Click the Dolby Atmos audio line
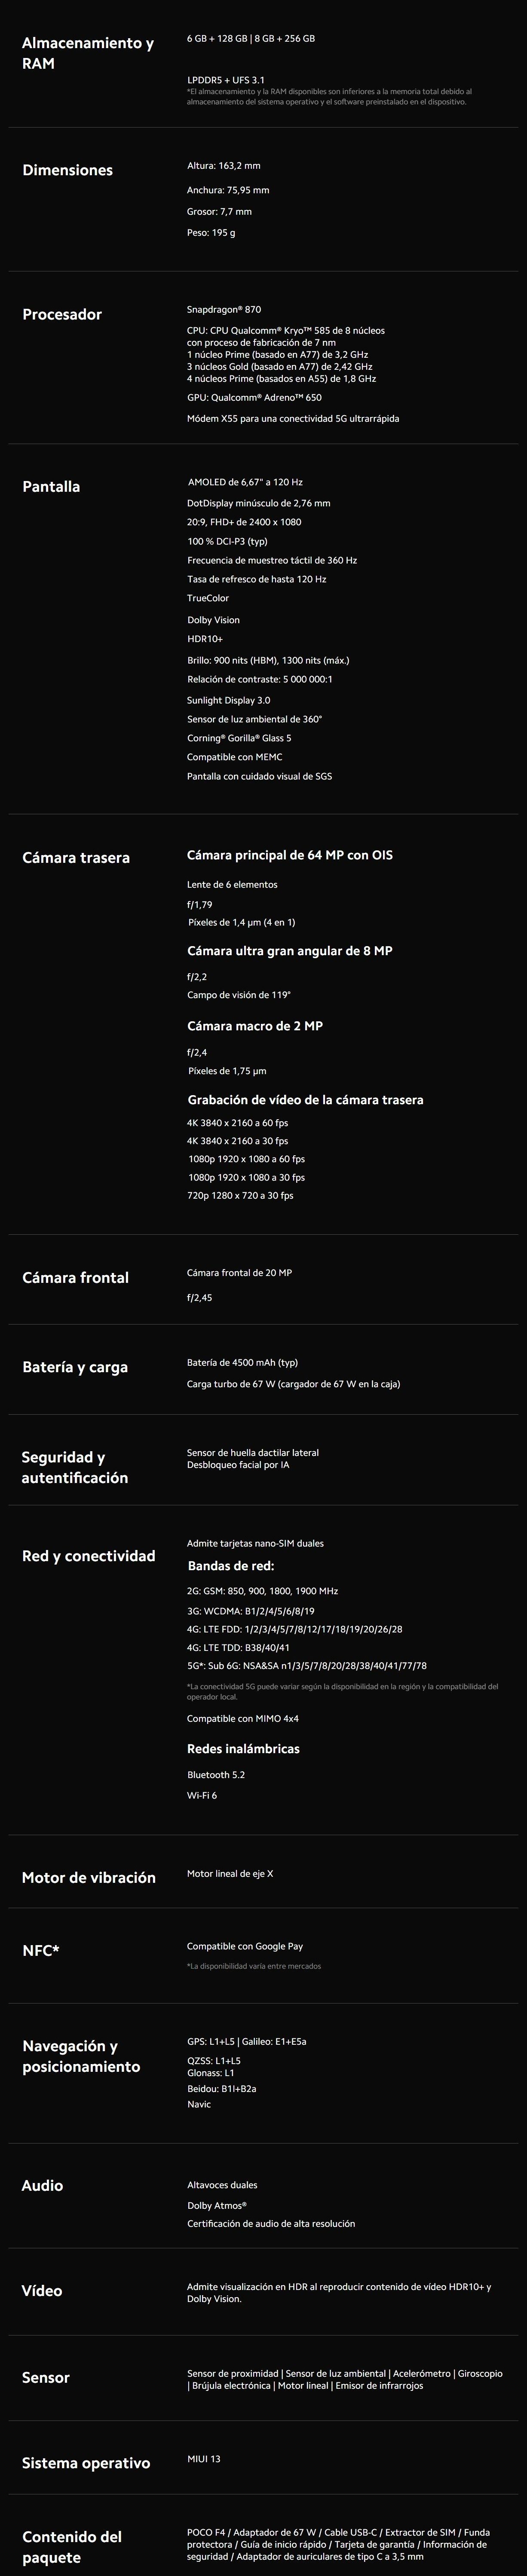527x2576 pixels. [x=217, y=2205]
